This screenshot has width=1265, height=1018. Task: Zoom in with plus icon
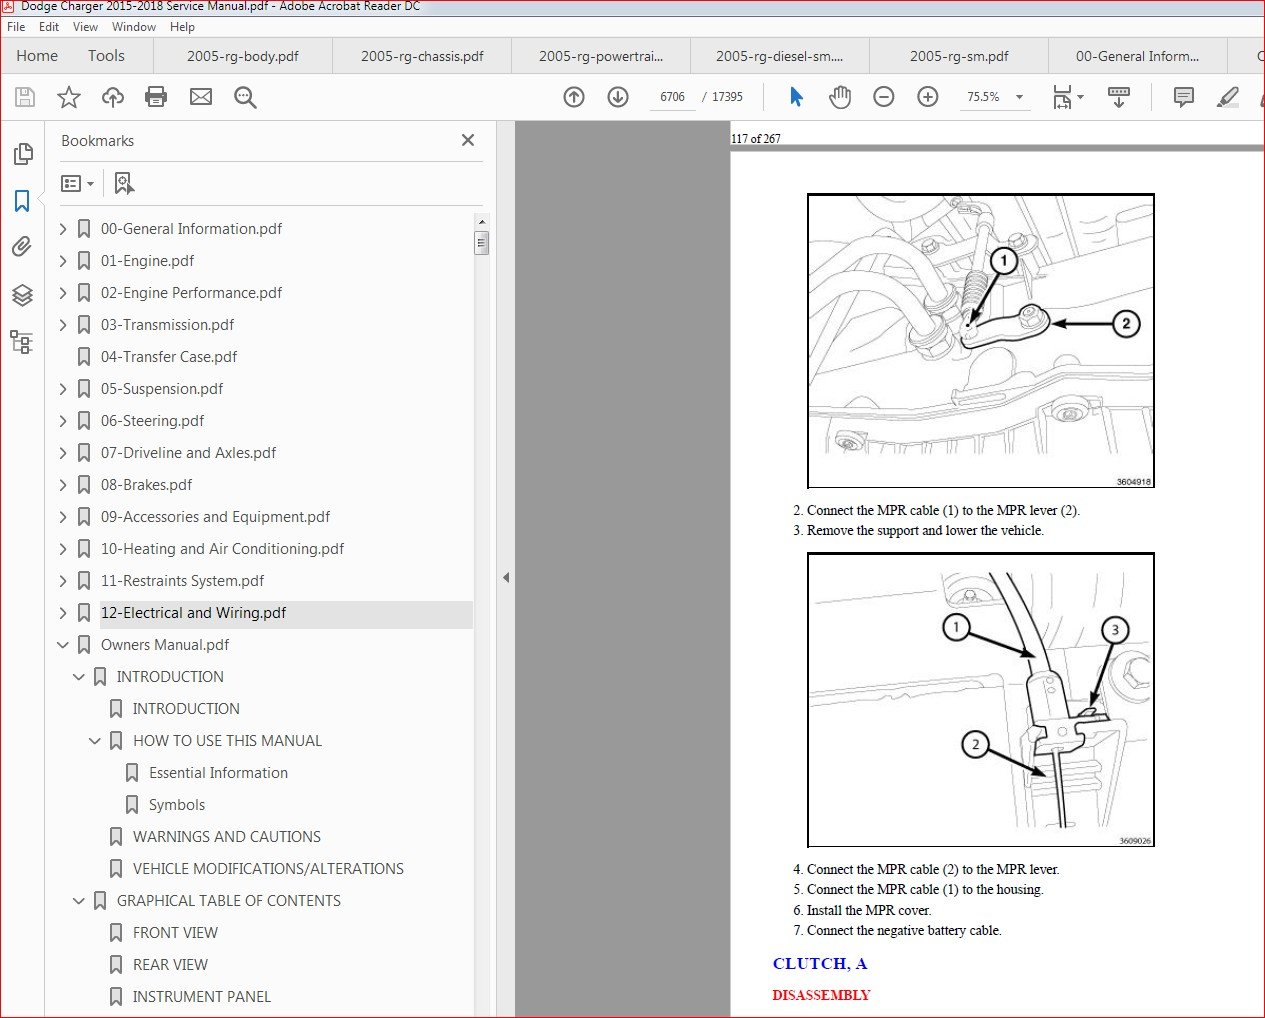point(928,97)
